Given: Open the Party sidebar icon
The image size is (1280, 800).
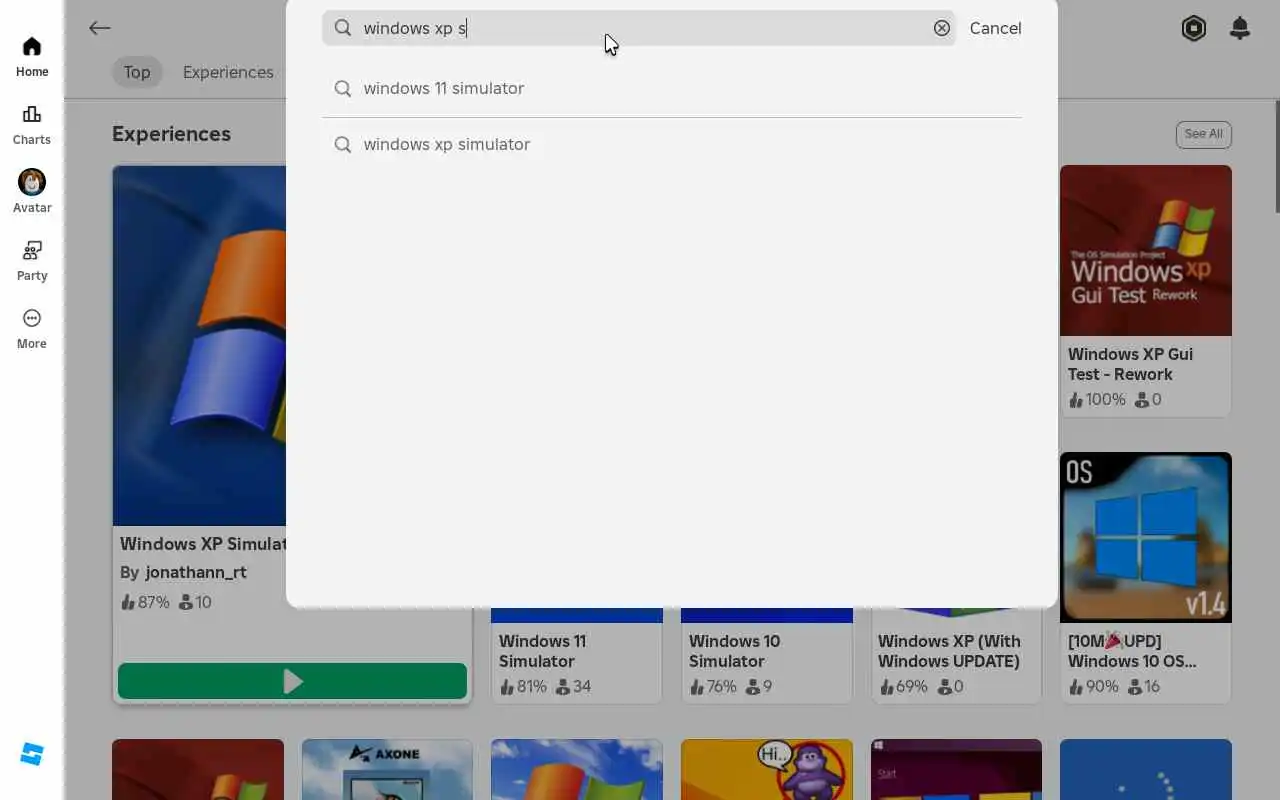Looking at the screenshot, I should click(x=32, y=261).
